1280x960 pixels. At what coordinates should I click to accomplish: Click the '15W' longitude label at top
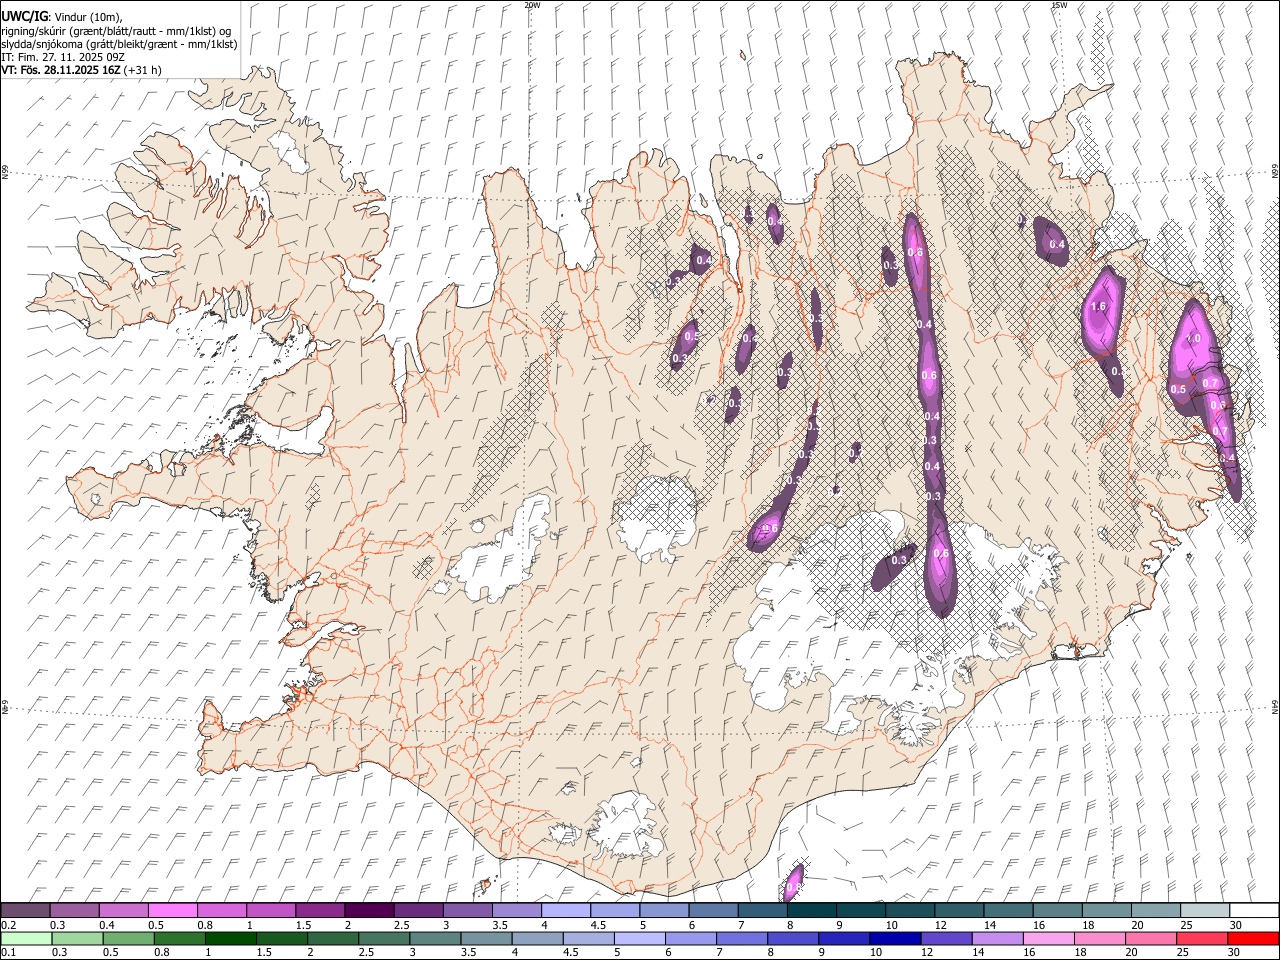[1059, 5]
